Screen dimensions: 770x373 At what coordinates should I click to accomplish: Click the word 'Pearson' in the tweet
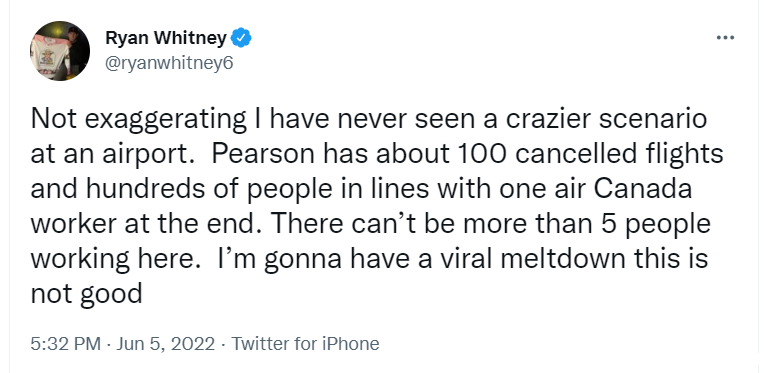(264, 154)
